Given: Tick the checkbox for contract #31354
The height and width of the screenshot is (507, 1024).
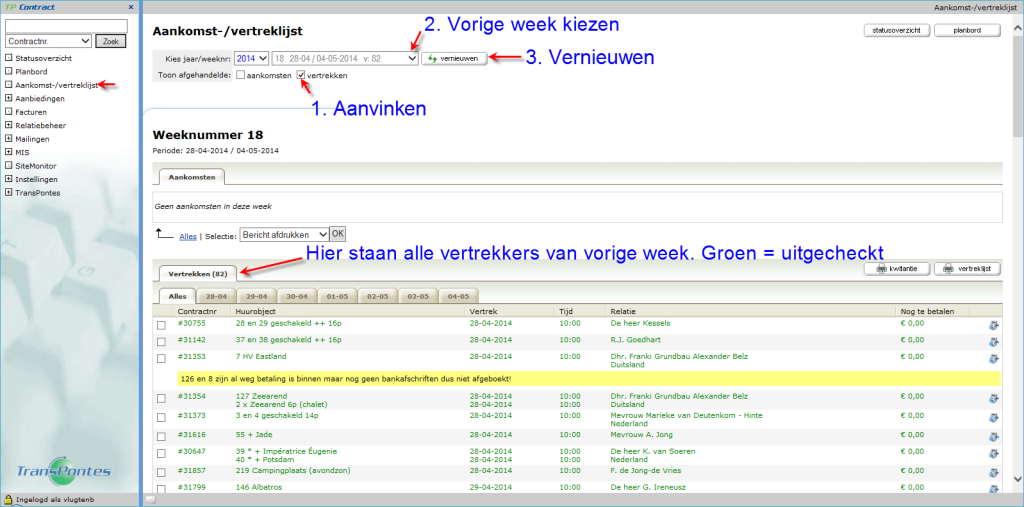Looking at the screenshot, I should coord(162,397).
